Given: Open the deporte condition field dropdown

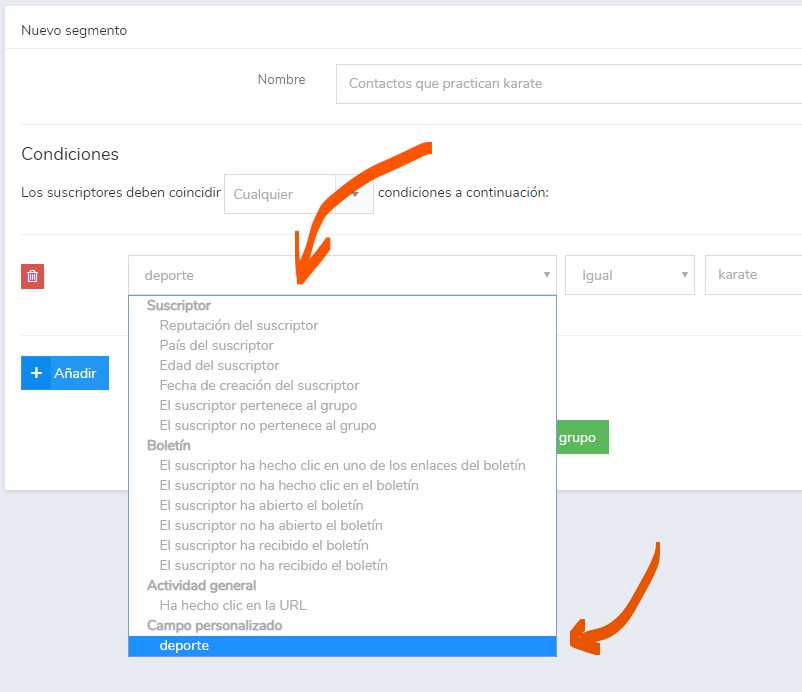Looking at the screenshot, I should pyautogui.click(x=342, y=275).
